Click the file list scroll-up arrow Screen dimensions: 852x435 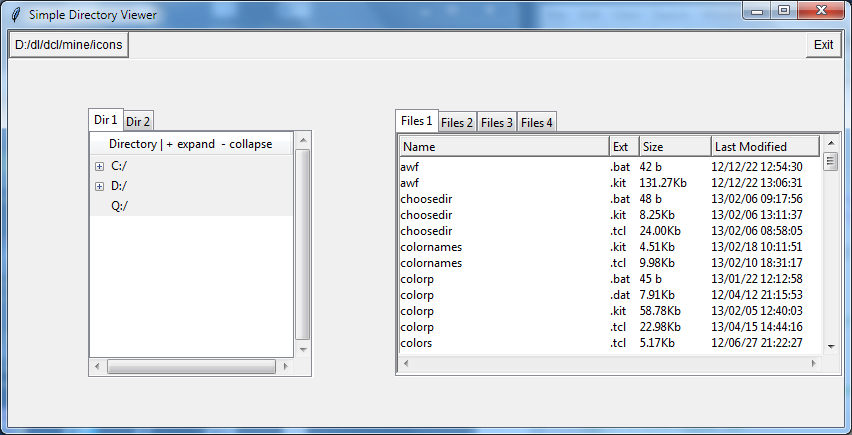click(x=830, y=143)
